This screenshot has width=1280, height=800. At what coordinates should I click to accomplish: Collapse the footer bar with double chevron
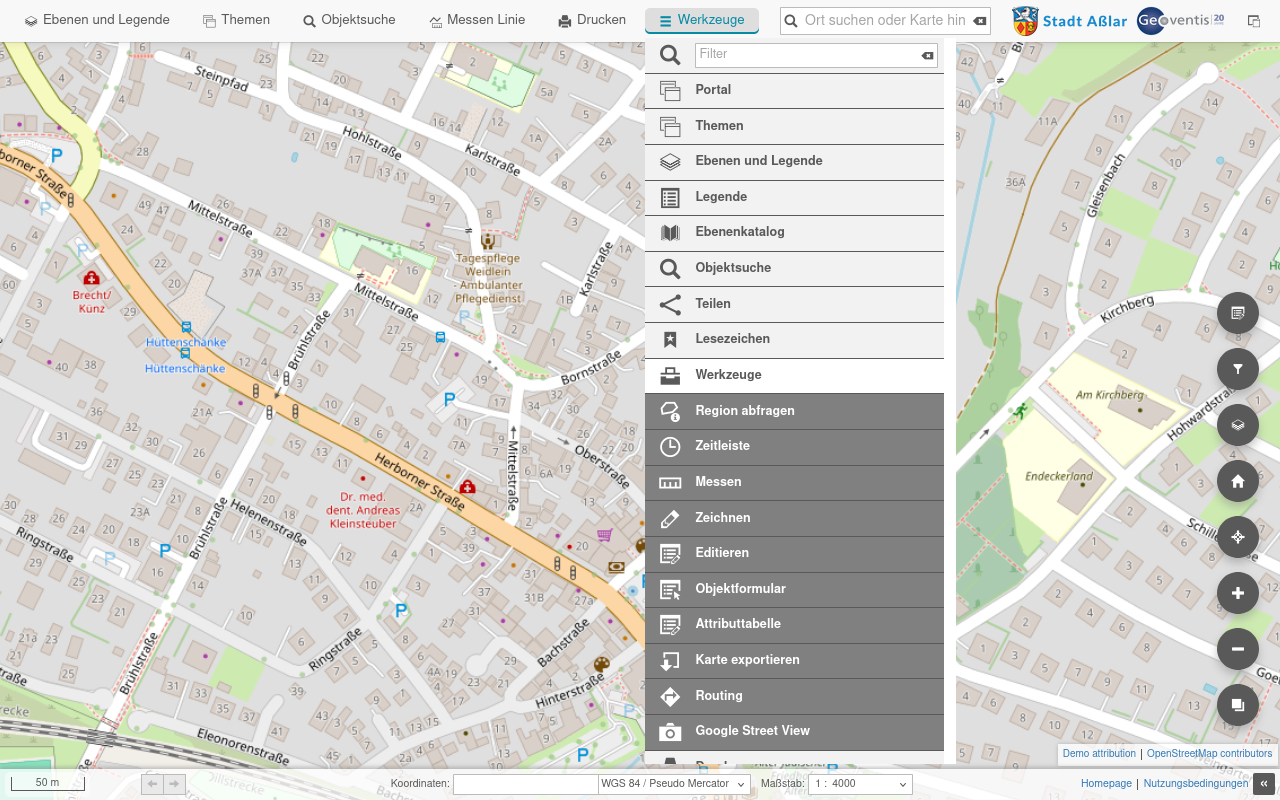click(1264, 784)
